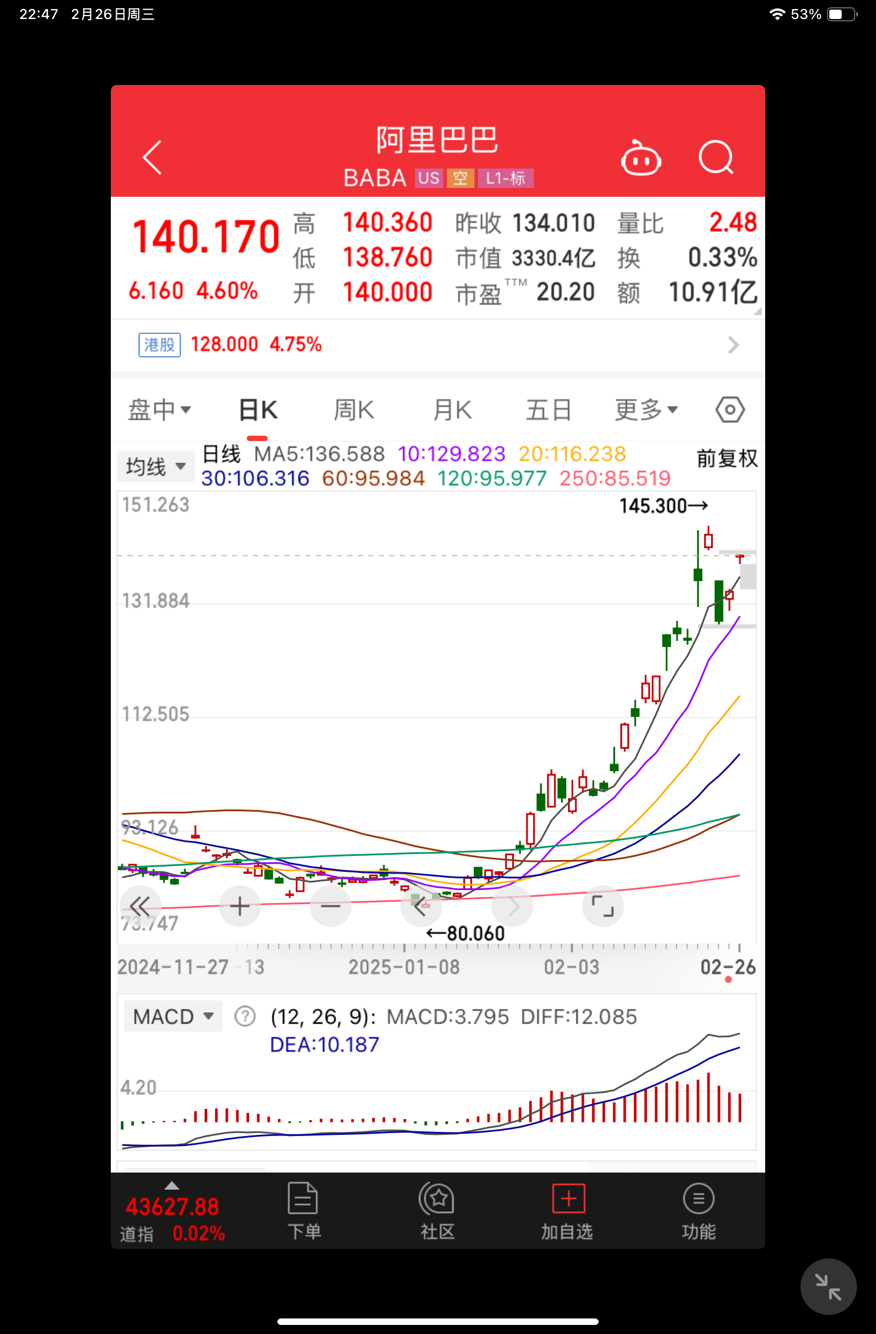Open the robot assistant icon
876x1334 pixels.
(x=641, y=158)
